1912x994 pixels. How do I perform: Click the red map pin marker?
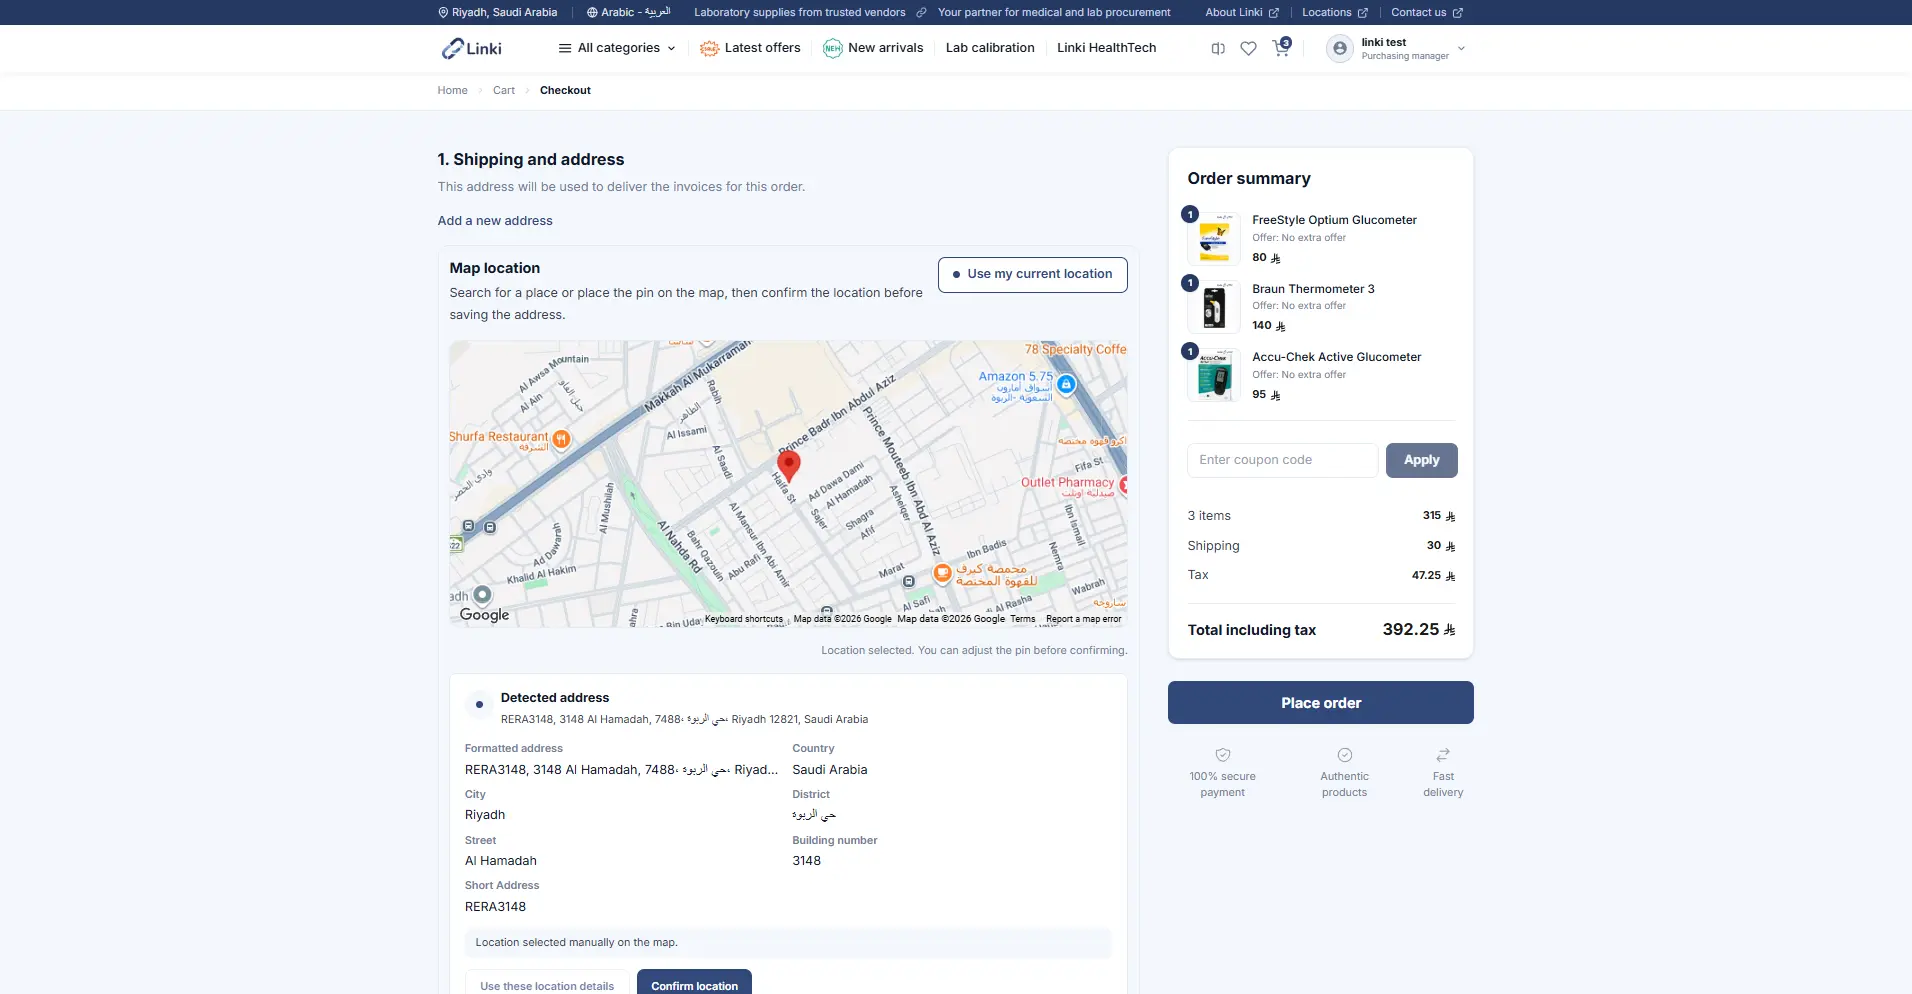pos(789,466)
